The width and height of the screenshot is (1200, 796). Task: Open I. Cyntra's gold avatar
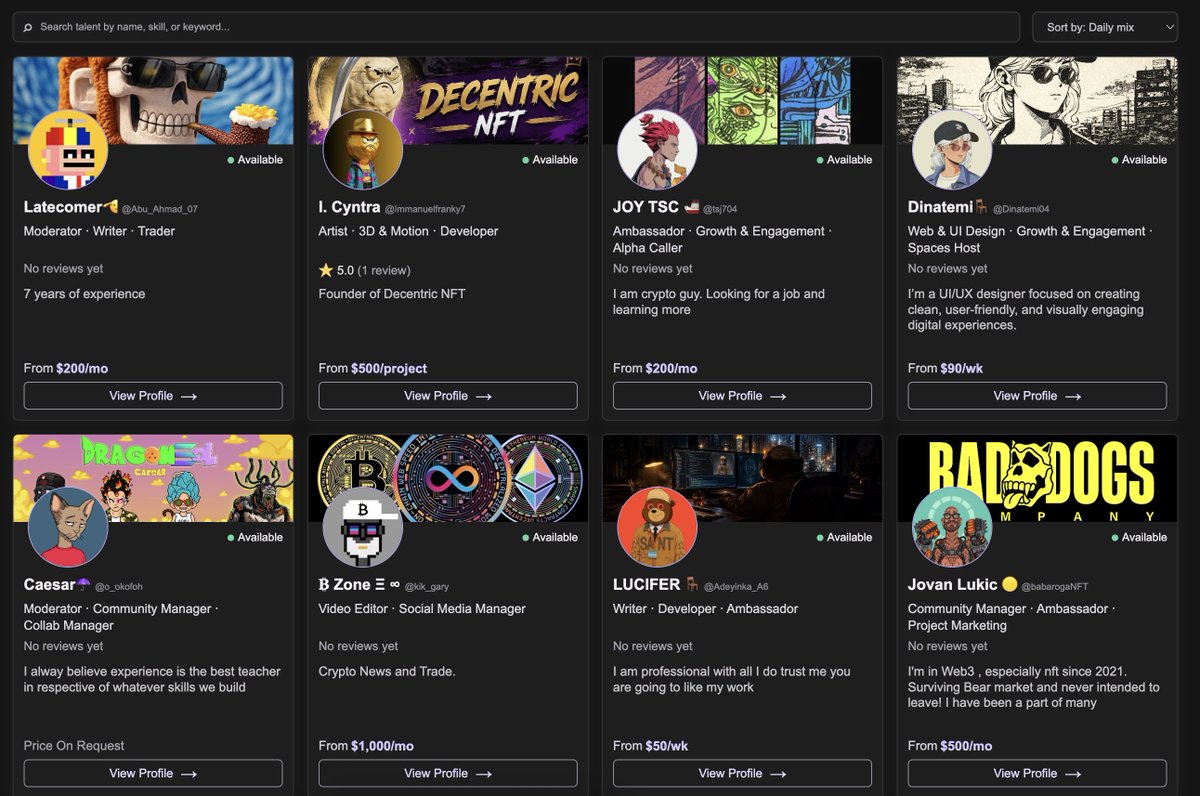(363, 150)
